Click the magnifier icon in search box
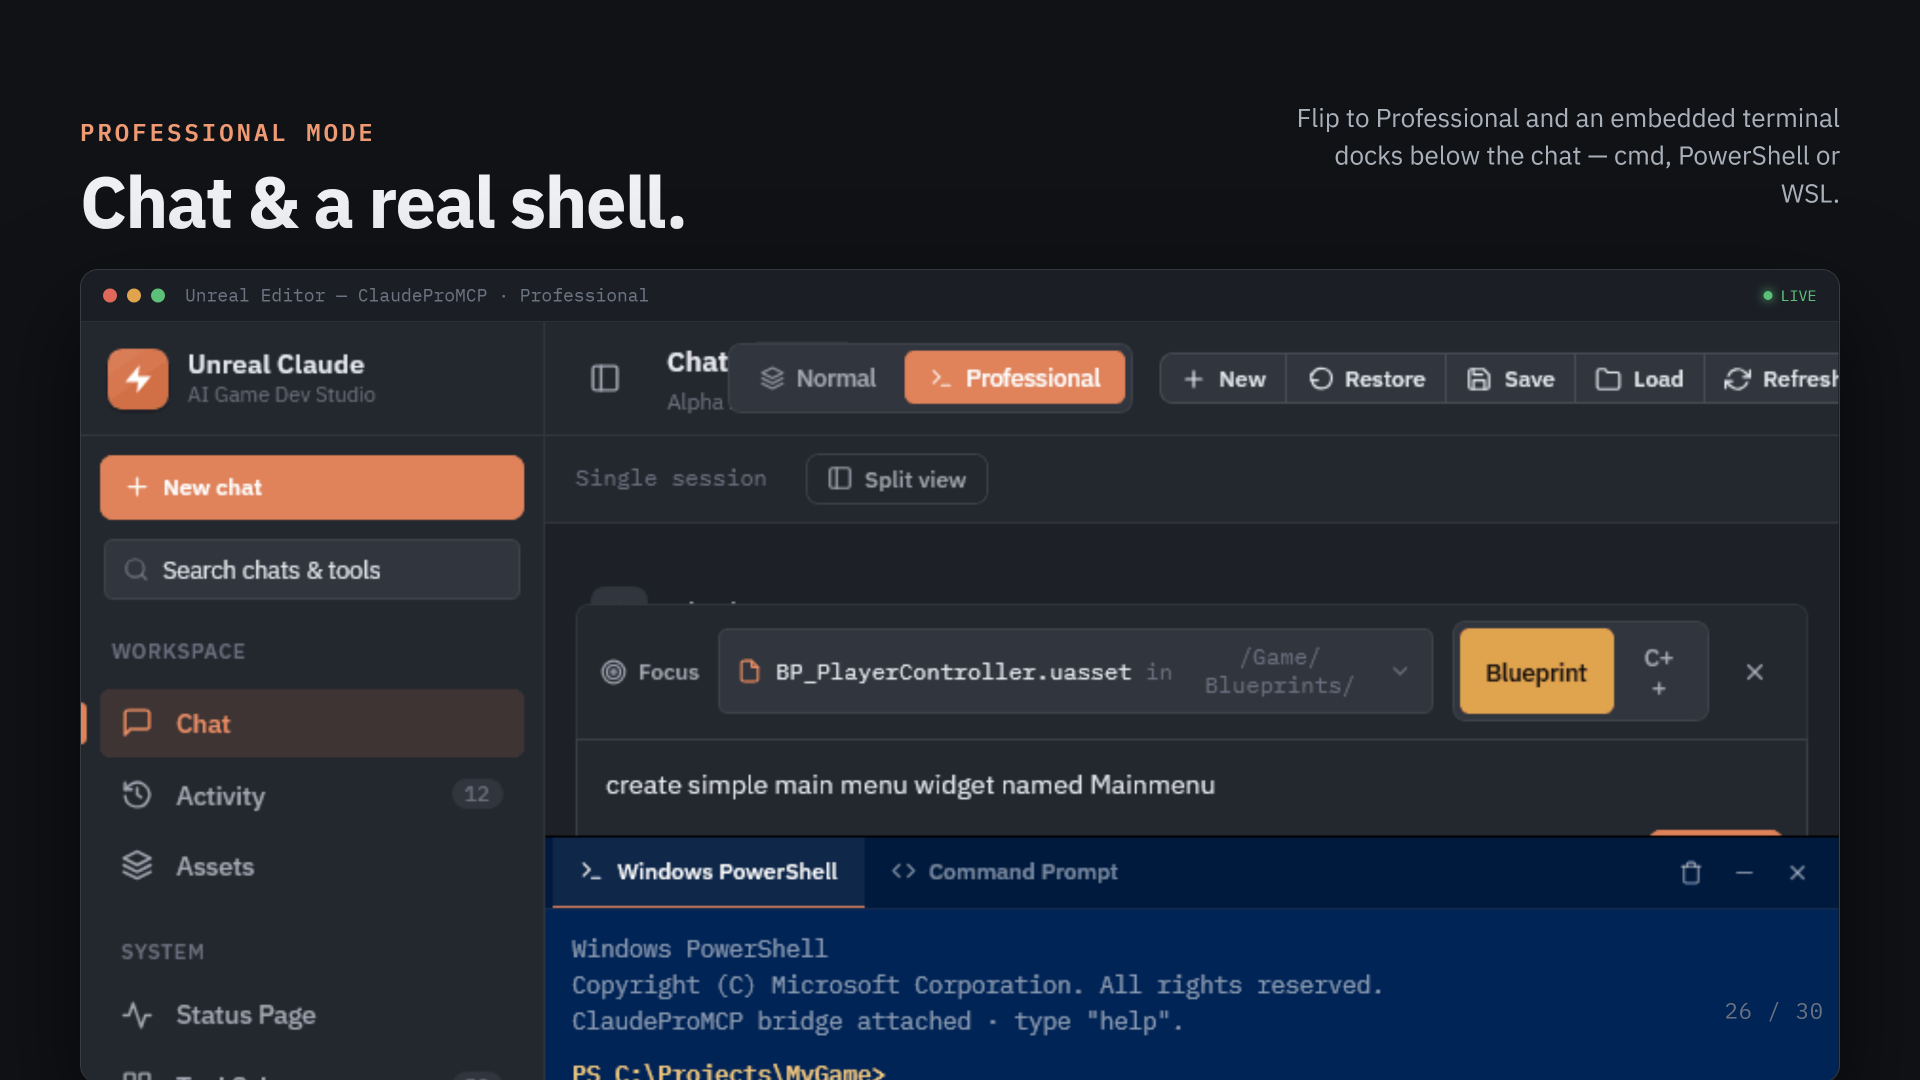The height and width of the screenshot is (1080, 1920). click(136, 569)
